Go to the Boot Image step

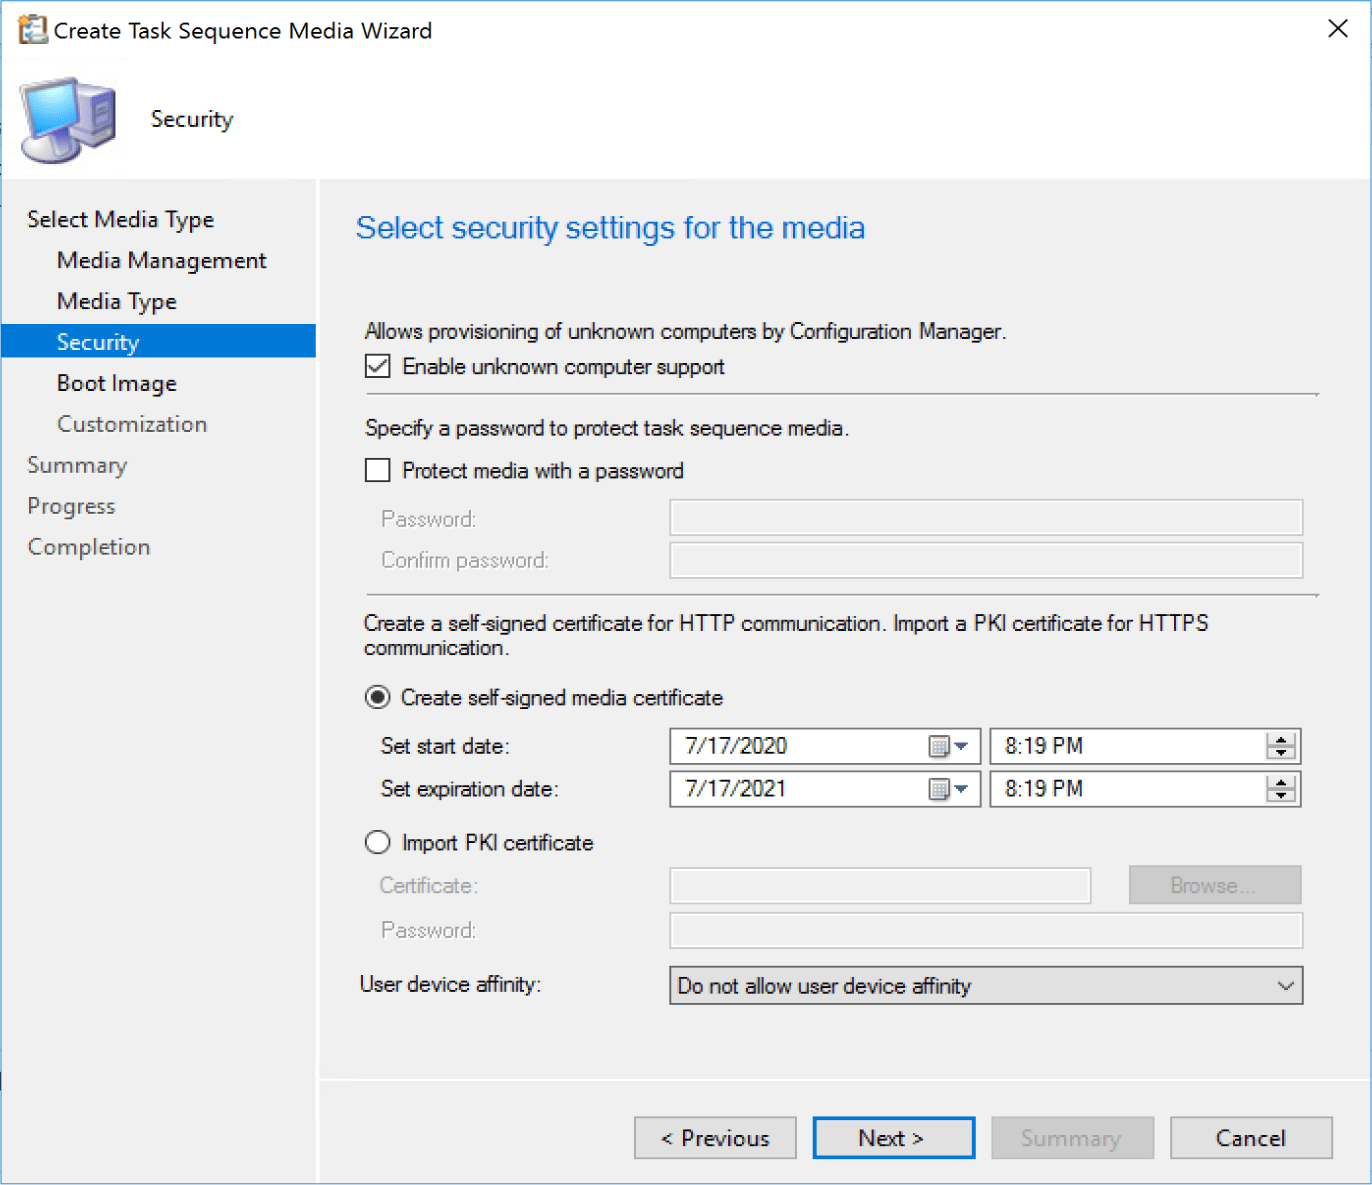pos(115,383)
